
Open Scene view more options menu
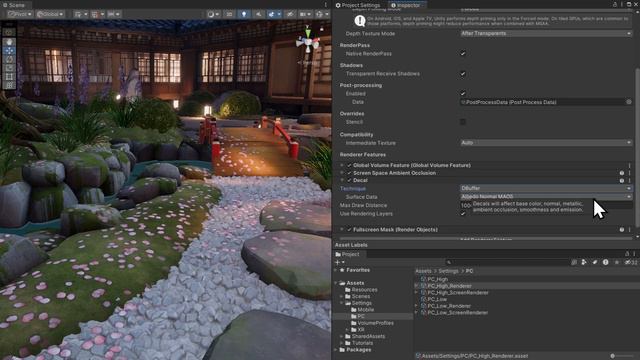(325, 5)
